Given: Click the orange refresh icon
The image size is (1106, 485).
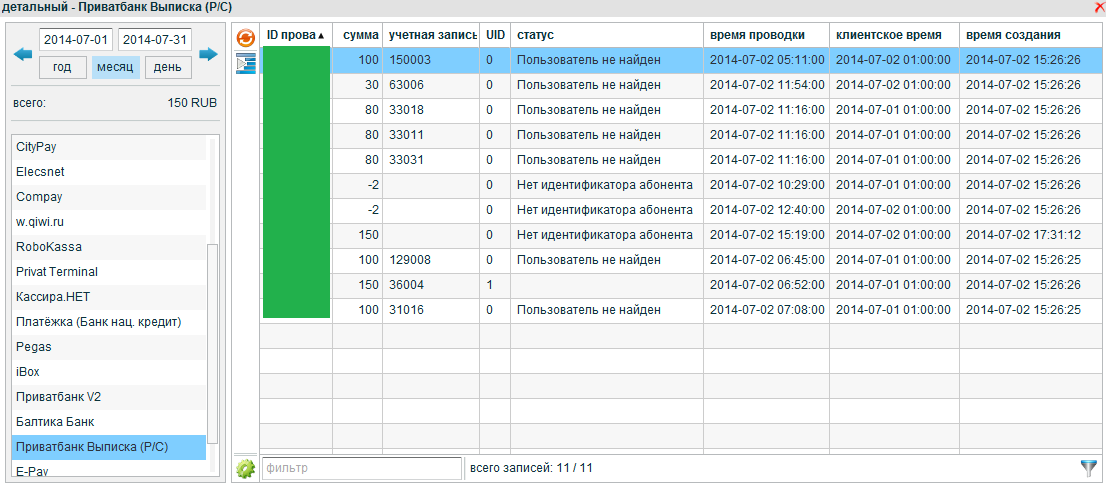Looking at the screenshot, I should (245, 38).
